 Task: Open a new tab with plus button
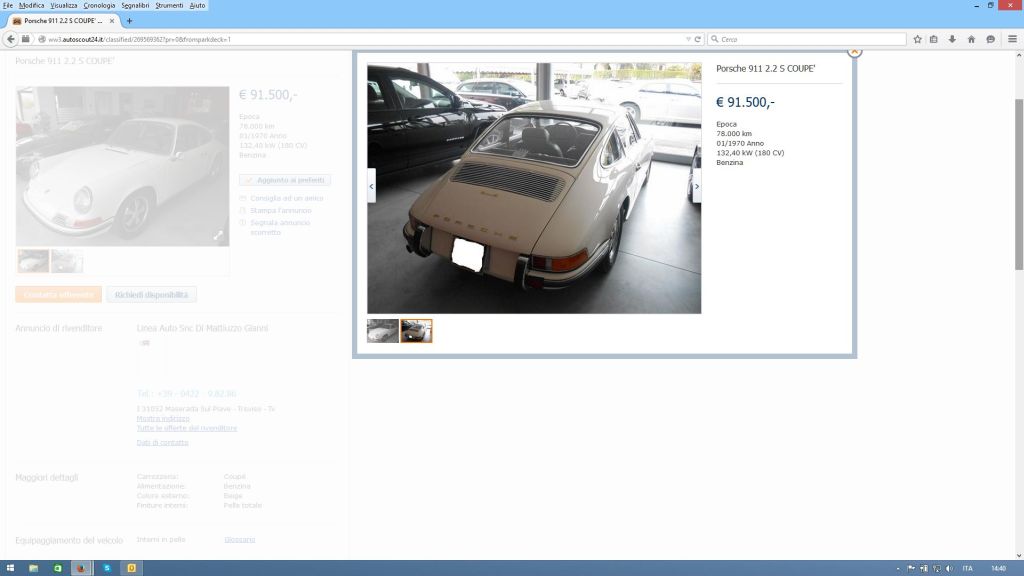point(129,21)
